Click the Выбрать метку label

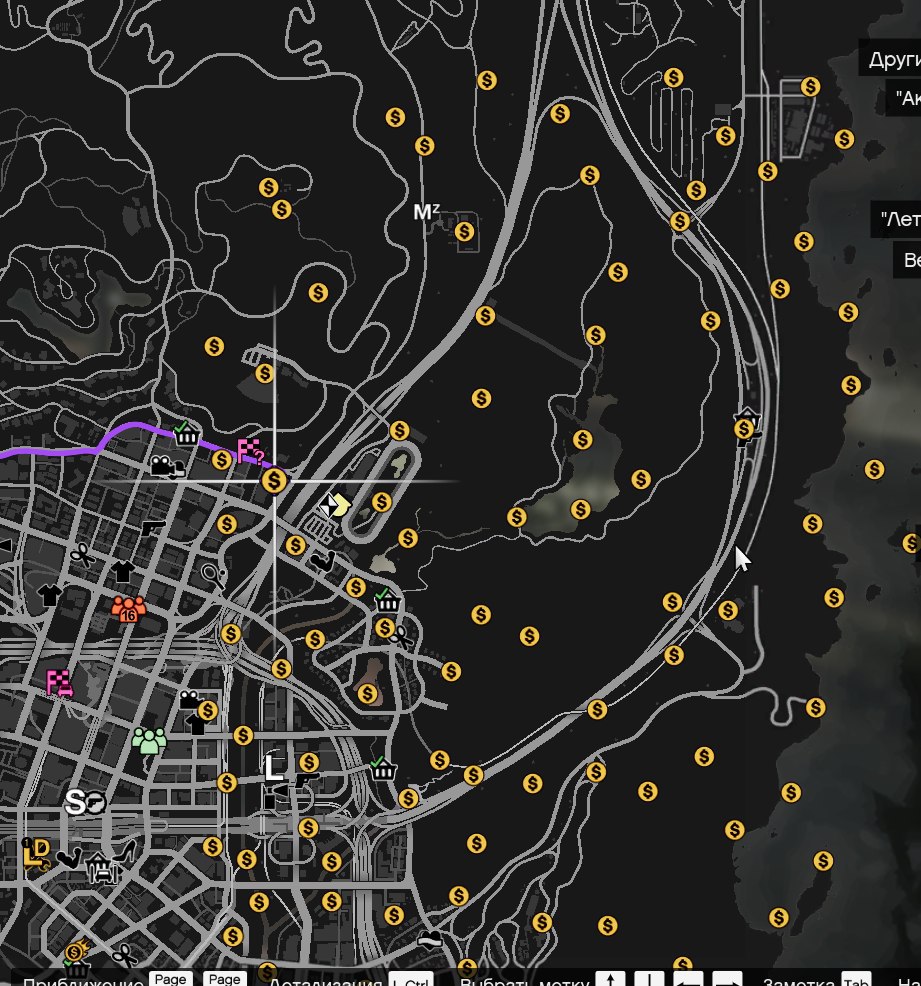[525, 981]
